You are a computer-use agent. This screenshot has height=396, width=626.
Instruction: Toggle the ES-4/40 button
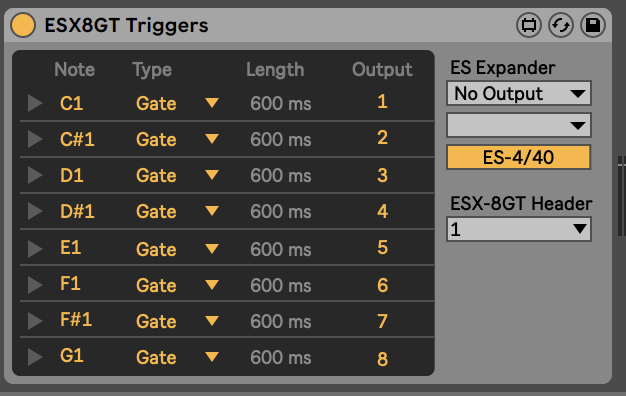(x=519, y=157)
